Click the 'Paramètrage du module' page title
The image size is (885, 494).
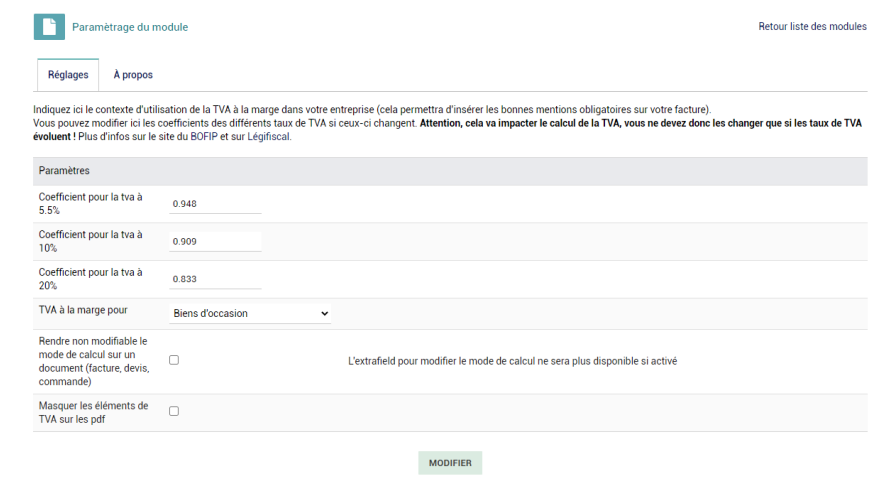click(x=130, y=27)
